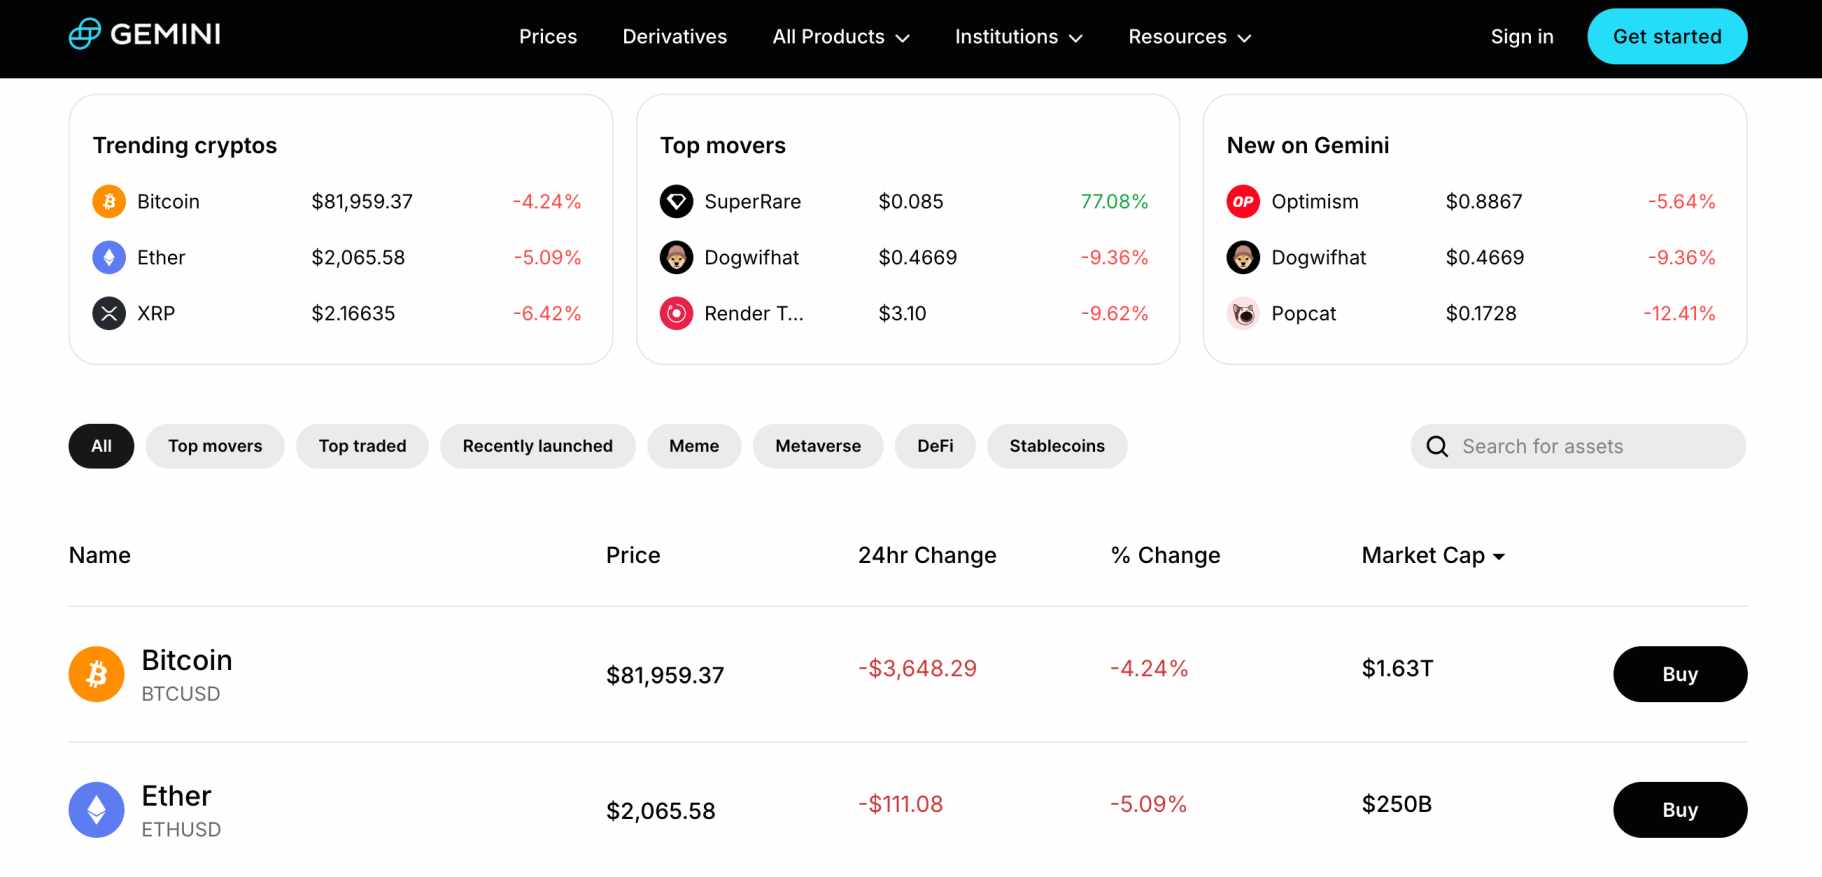Click the New on Gemini heading
The image size is (1822, 877).
coord(1308,146)
